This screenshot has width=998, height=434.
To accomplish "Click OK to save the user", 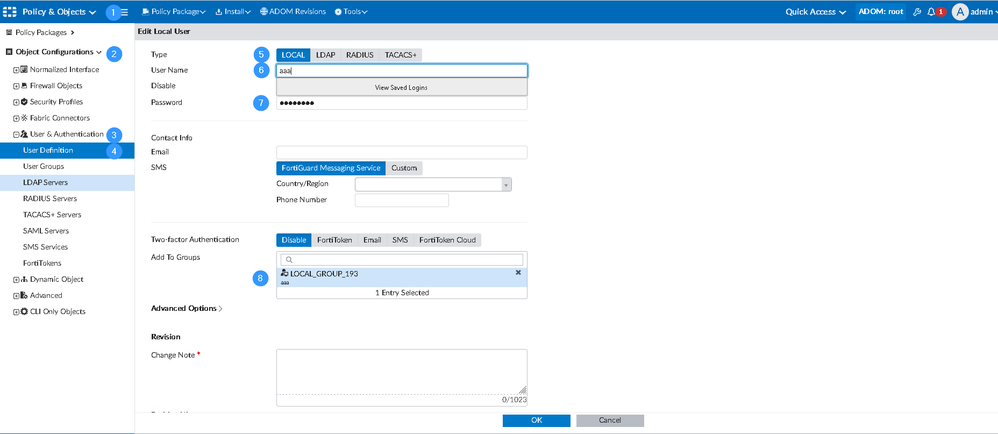I will pos(537,421).
